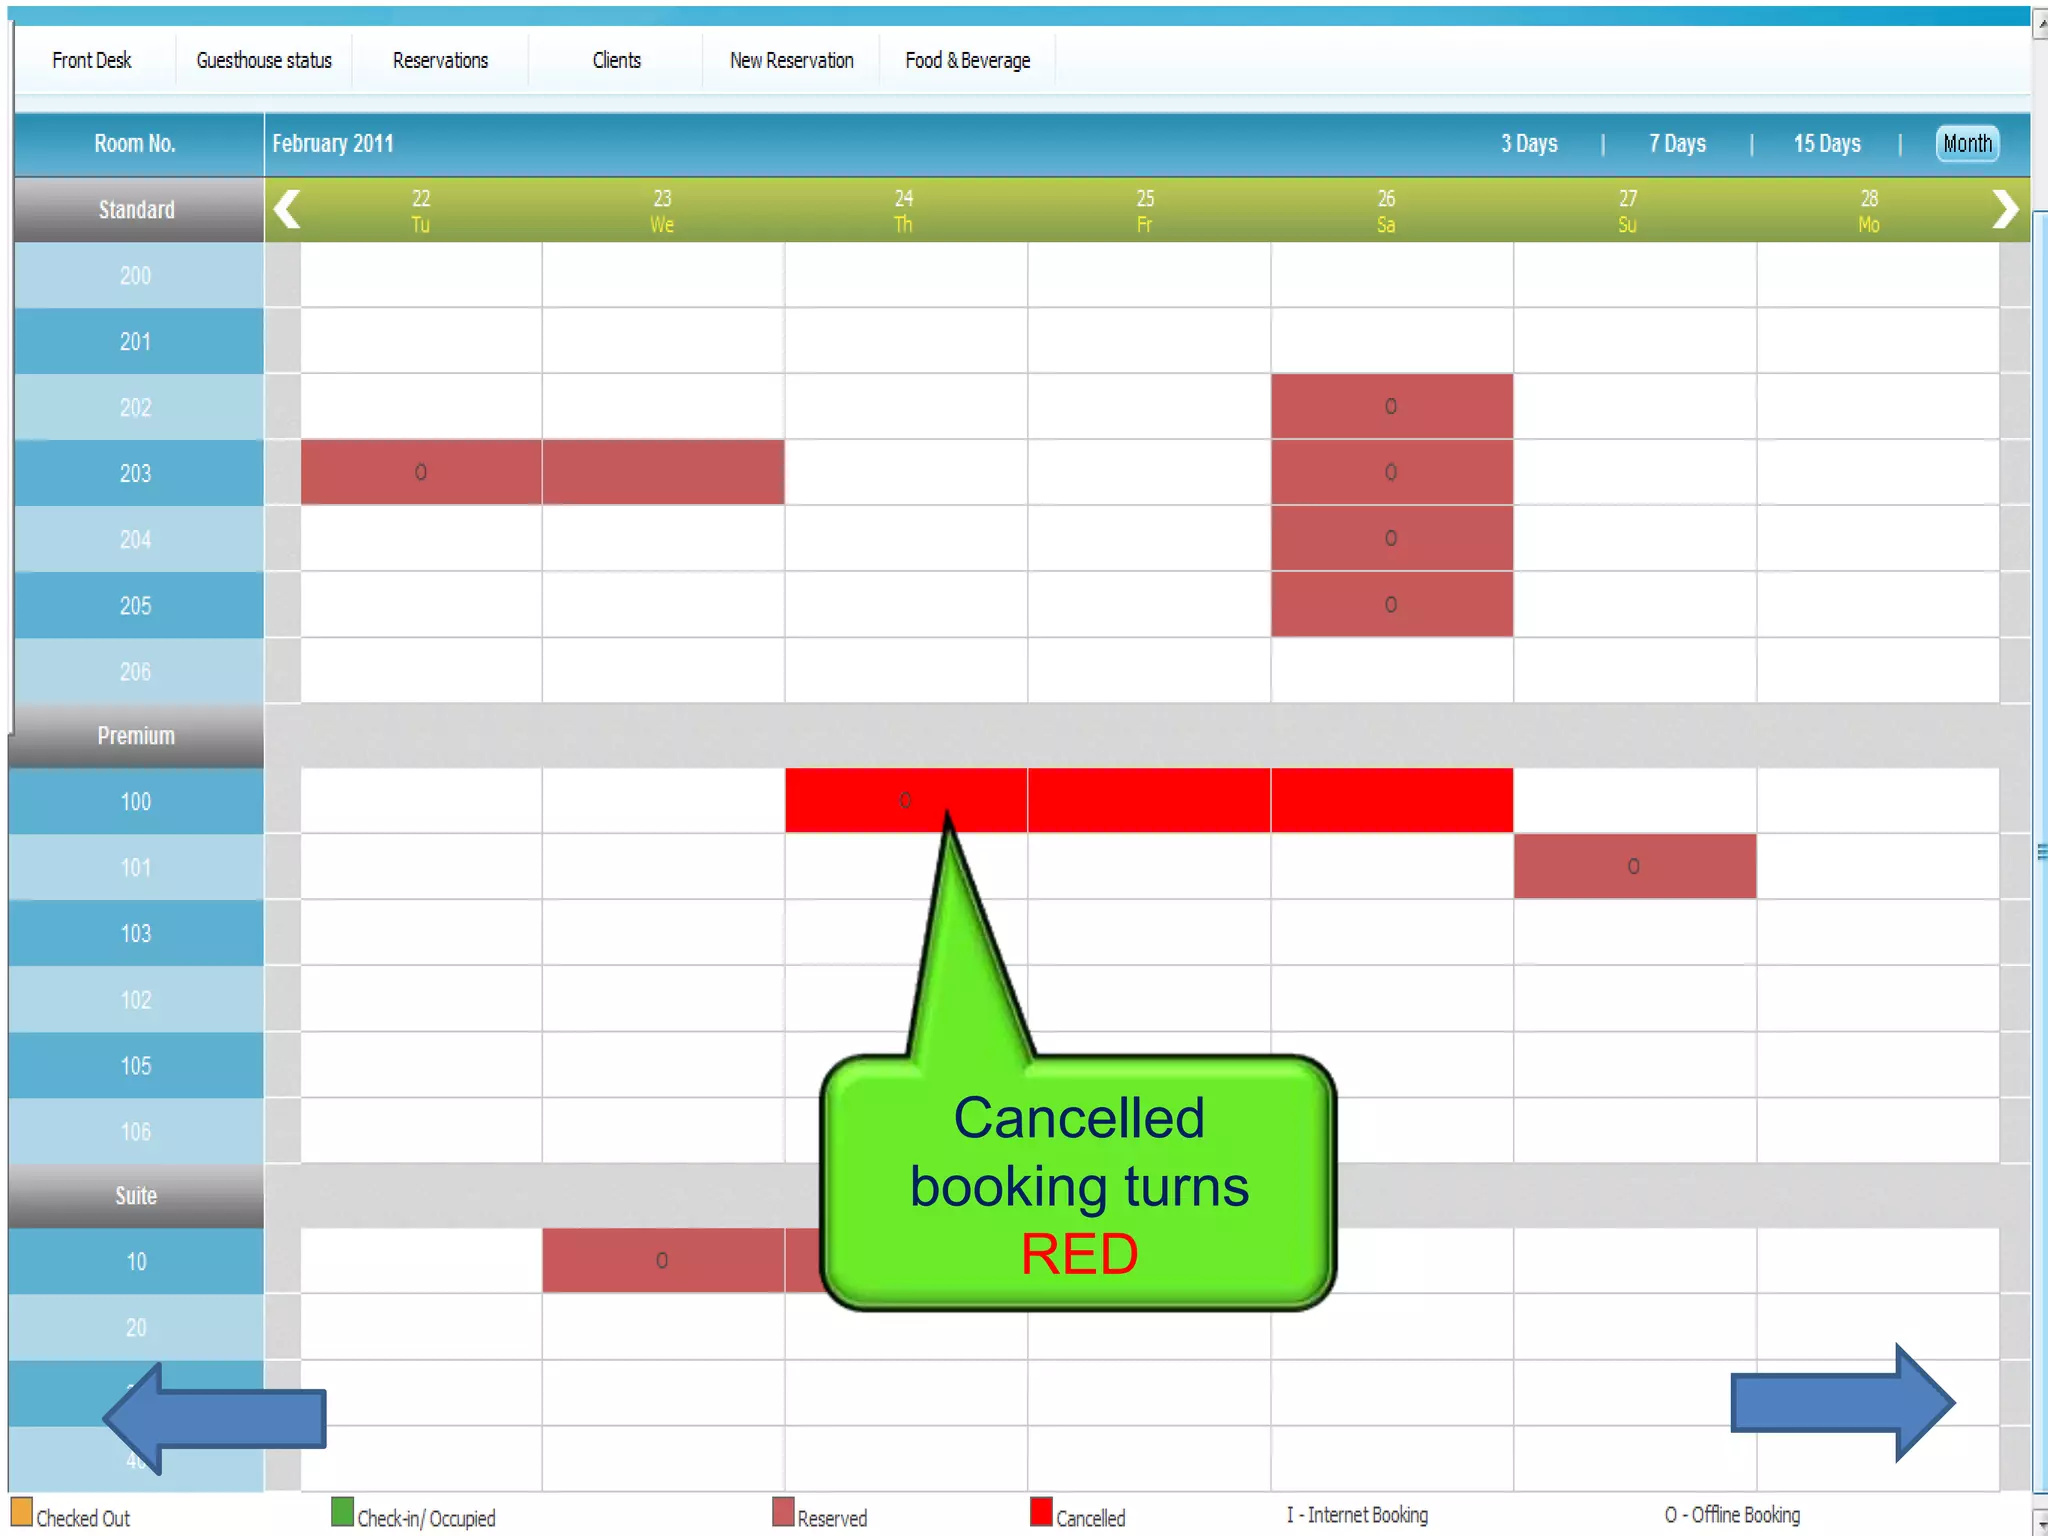Select suite 20 row header
Screen dimensions: 2048x1536
point(136,1327)
